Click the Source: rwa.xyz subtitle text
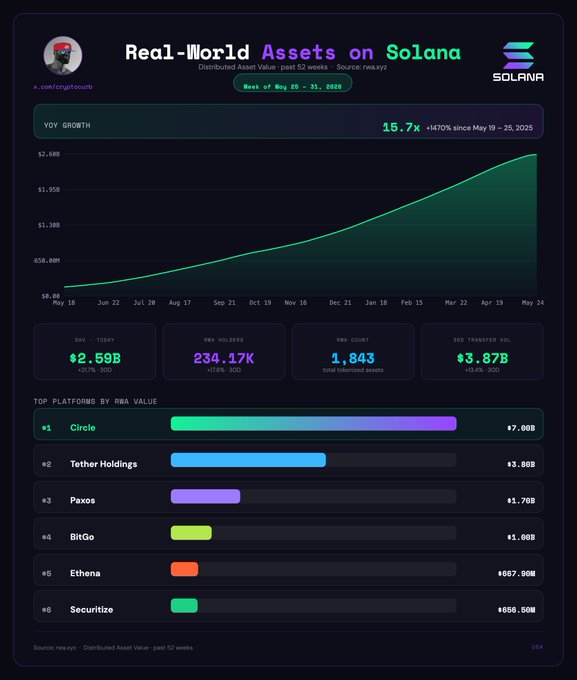 (x=361, y=67)
